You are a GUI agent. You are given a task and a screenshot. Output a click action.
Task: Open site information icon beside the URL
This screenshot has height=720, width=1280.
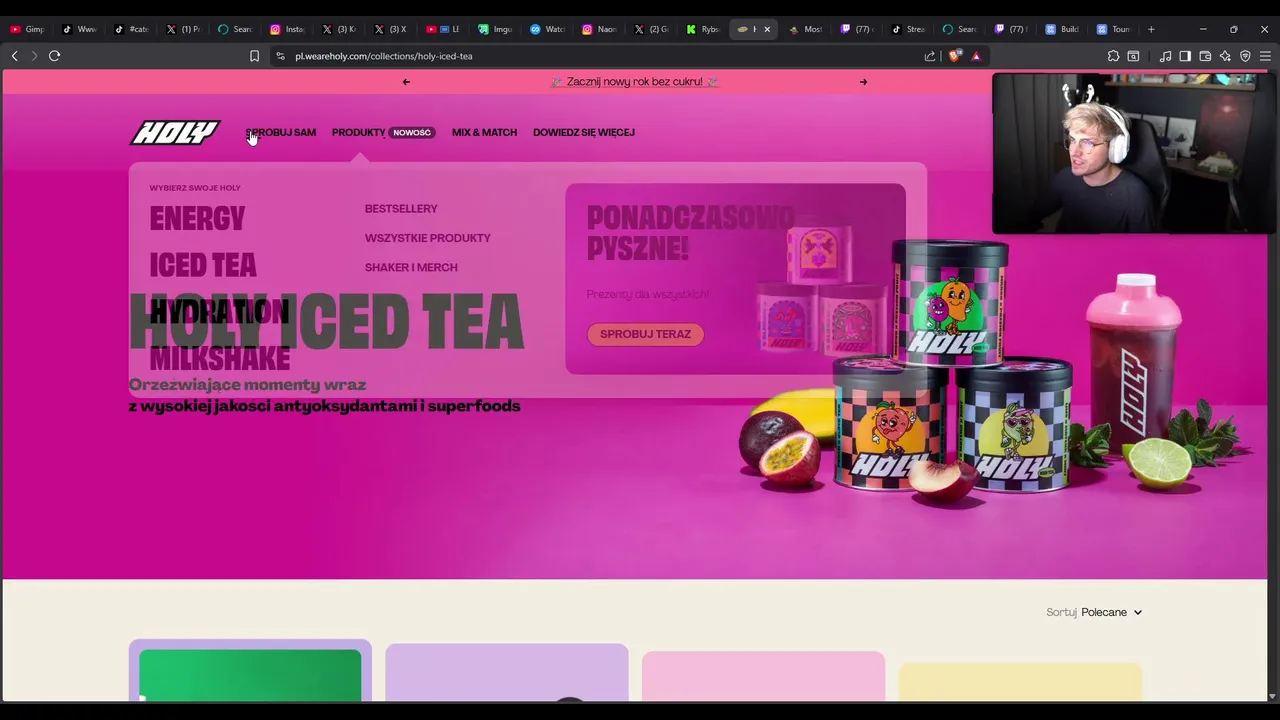point(280,56)
